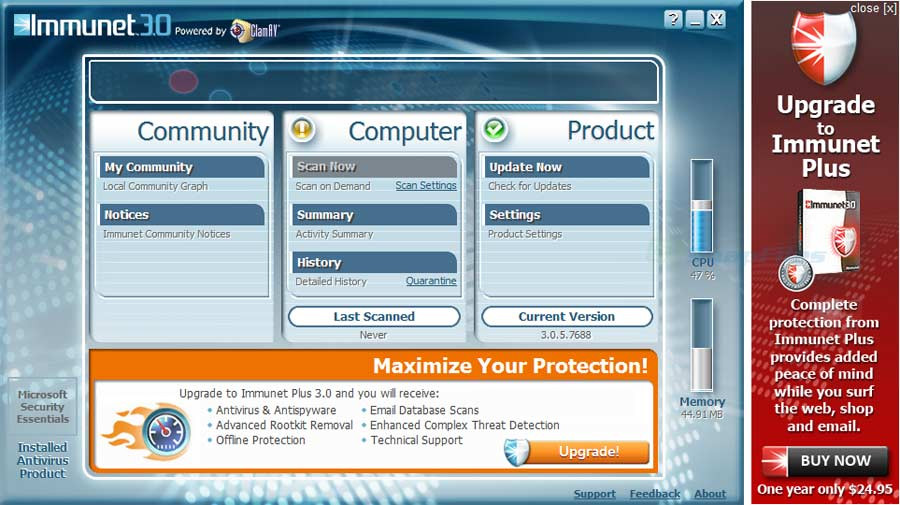Click the 47 % CPU value
Viewport: 900px width, 505px height.
[x=703, y=276]
